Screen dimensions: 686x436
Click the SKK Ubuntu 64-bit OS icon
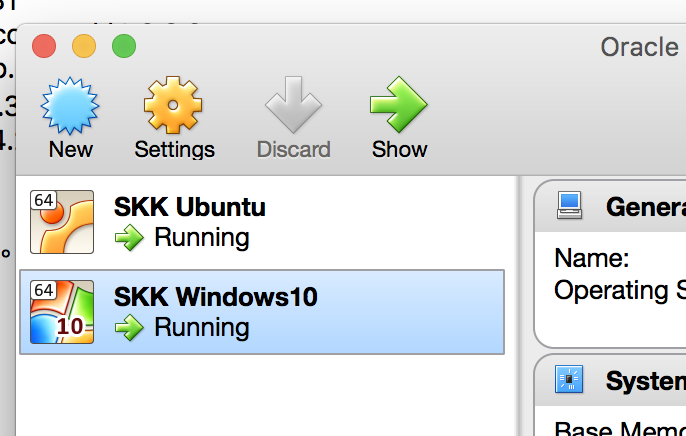62,222
